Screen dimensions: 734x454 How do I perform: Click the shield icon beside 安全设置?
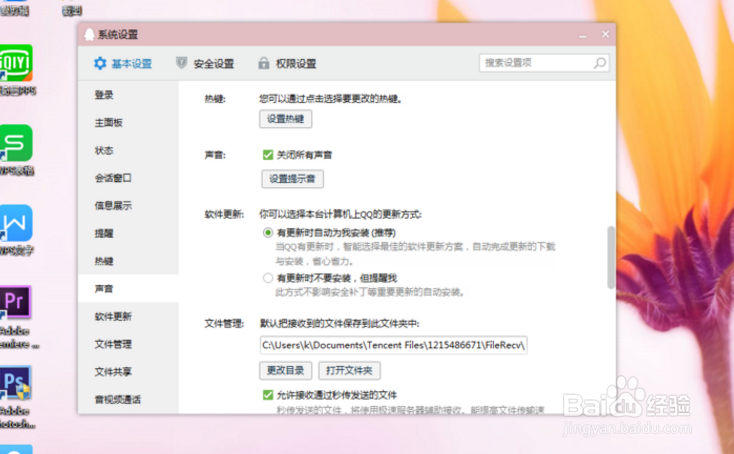181,63
